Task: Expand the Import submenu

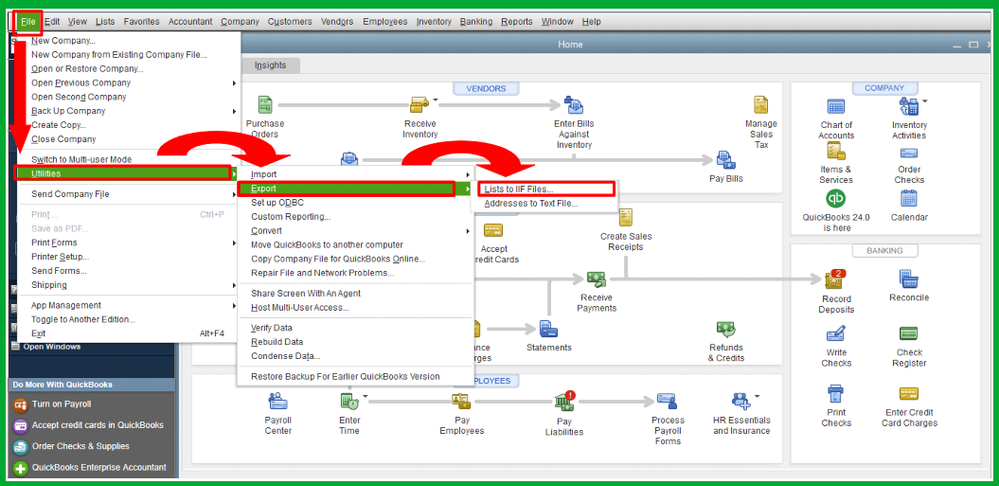Action: [468, 175]
